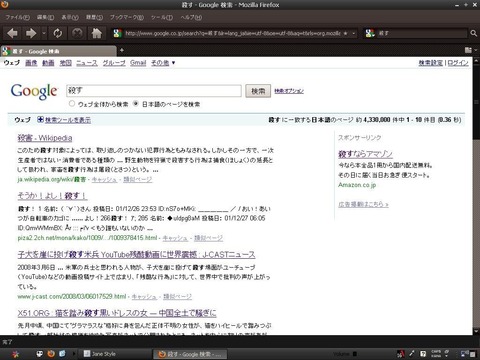Open the address bar URL history dropdown
The height and width of the screenshot is (360, 480).
(353, 33)
